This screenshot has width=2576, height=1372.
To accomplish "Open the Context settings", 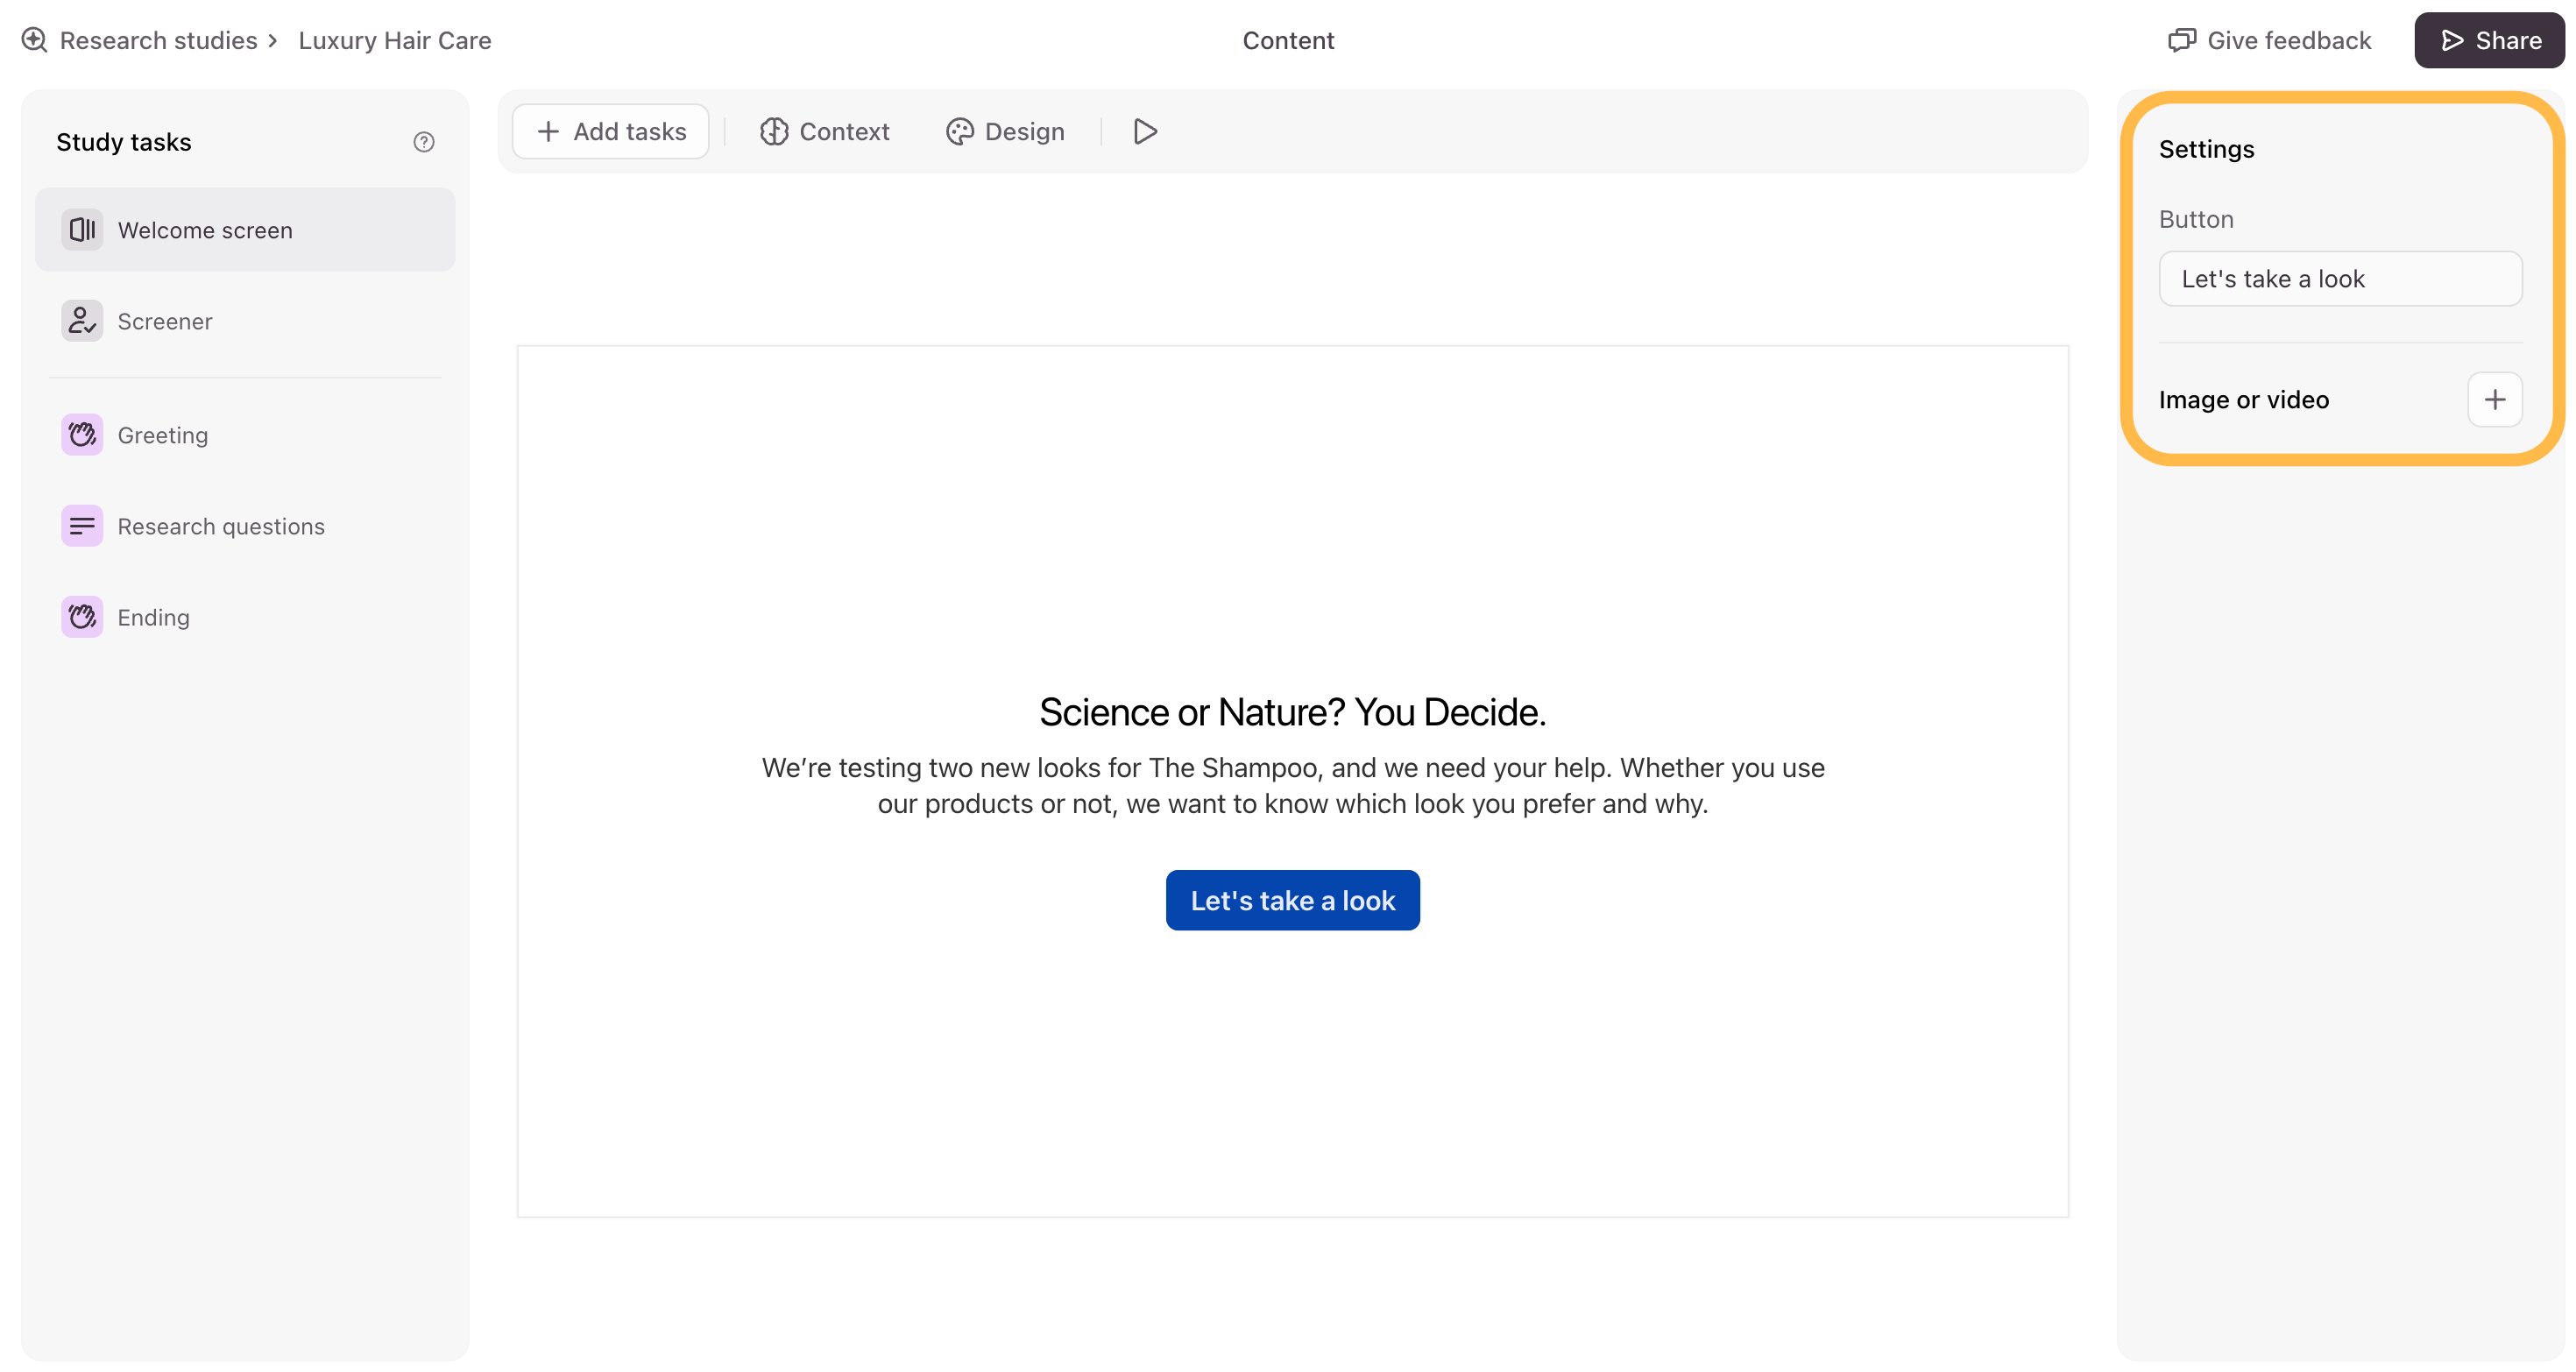I will 824,131.
